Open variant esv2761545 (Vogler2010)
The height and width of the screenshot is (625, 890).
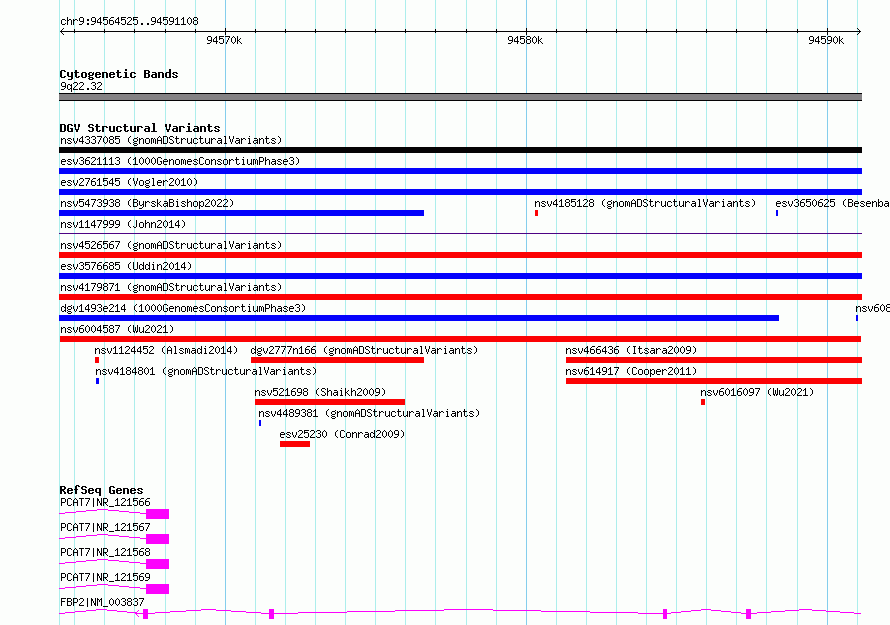(x=129, y=182)
